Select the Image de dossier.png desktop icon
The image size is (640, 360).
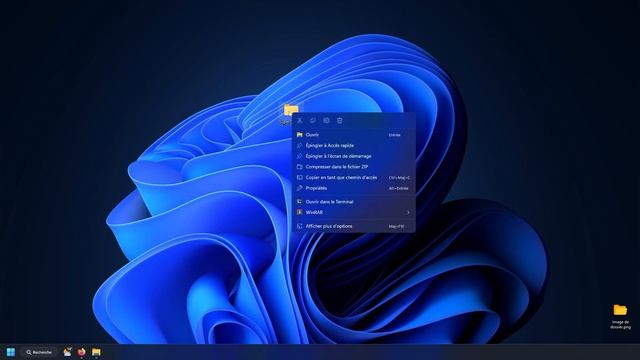[620, 316]
